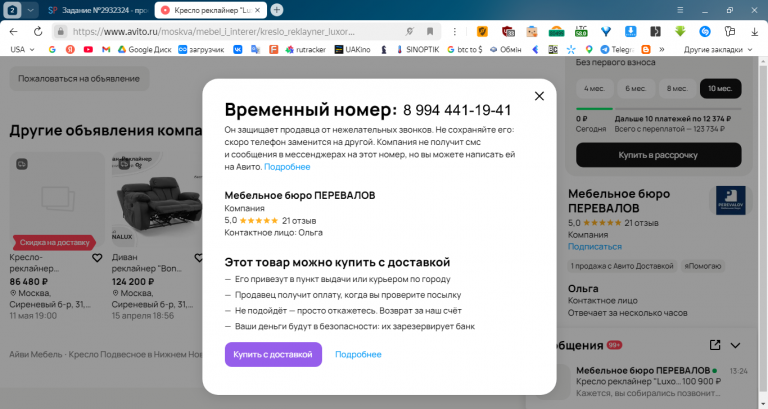Open the Yandex bookmark icon
Viewport: 768px width, 409px height.
pos(70,49)
